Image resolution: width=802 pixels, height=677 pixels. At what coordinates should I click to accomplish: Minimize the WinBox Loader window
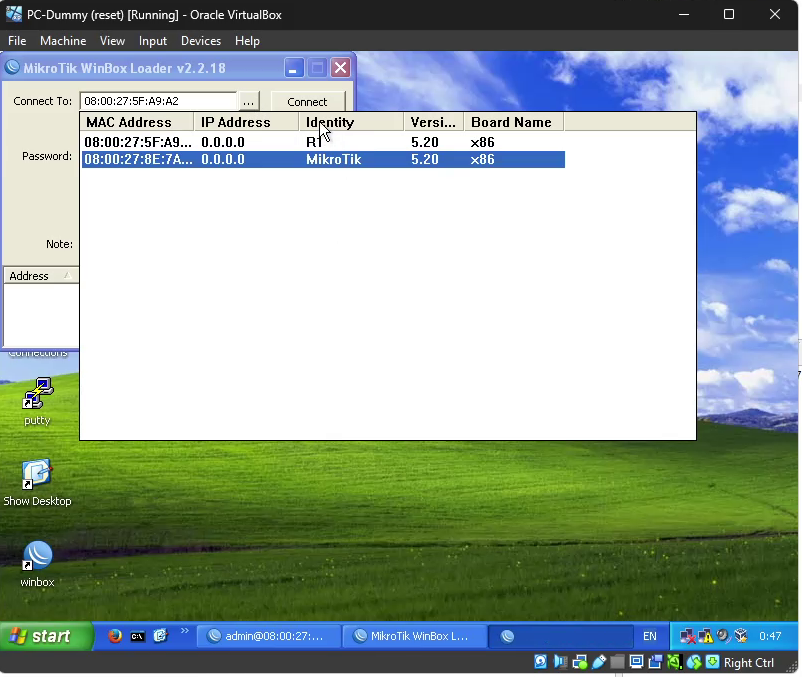click(294, 67)
